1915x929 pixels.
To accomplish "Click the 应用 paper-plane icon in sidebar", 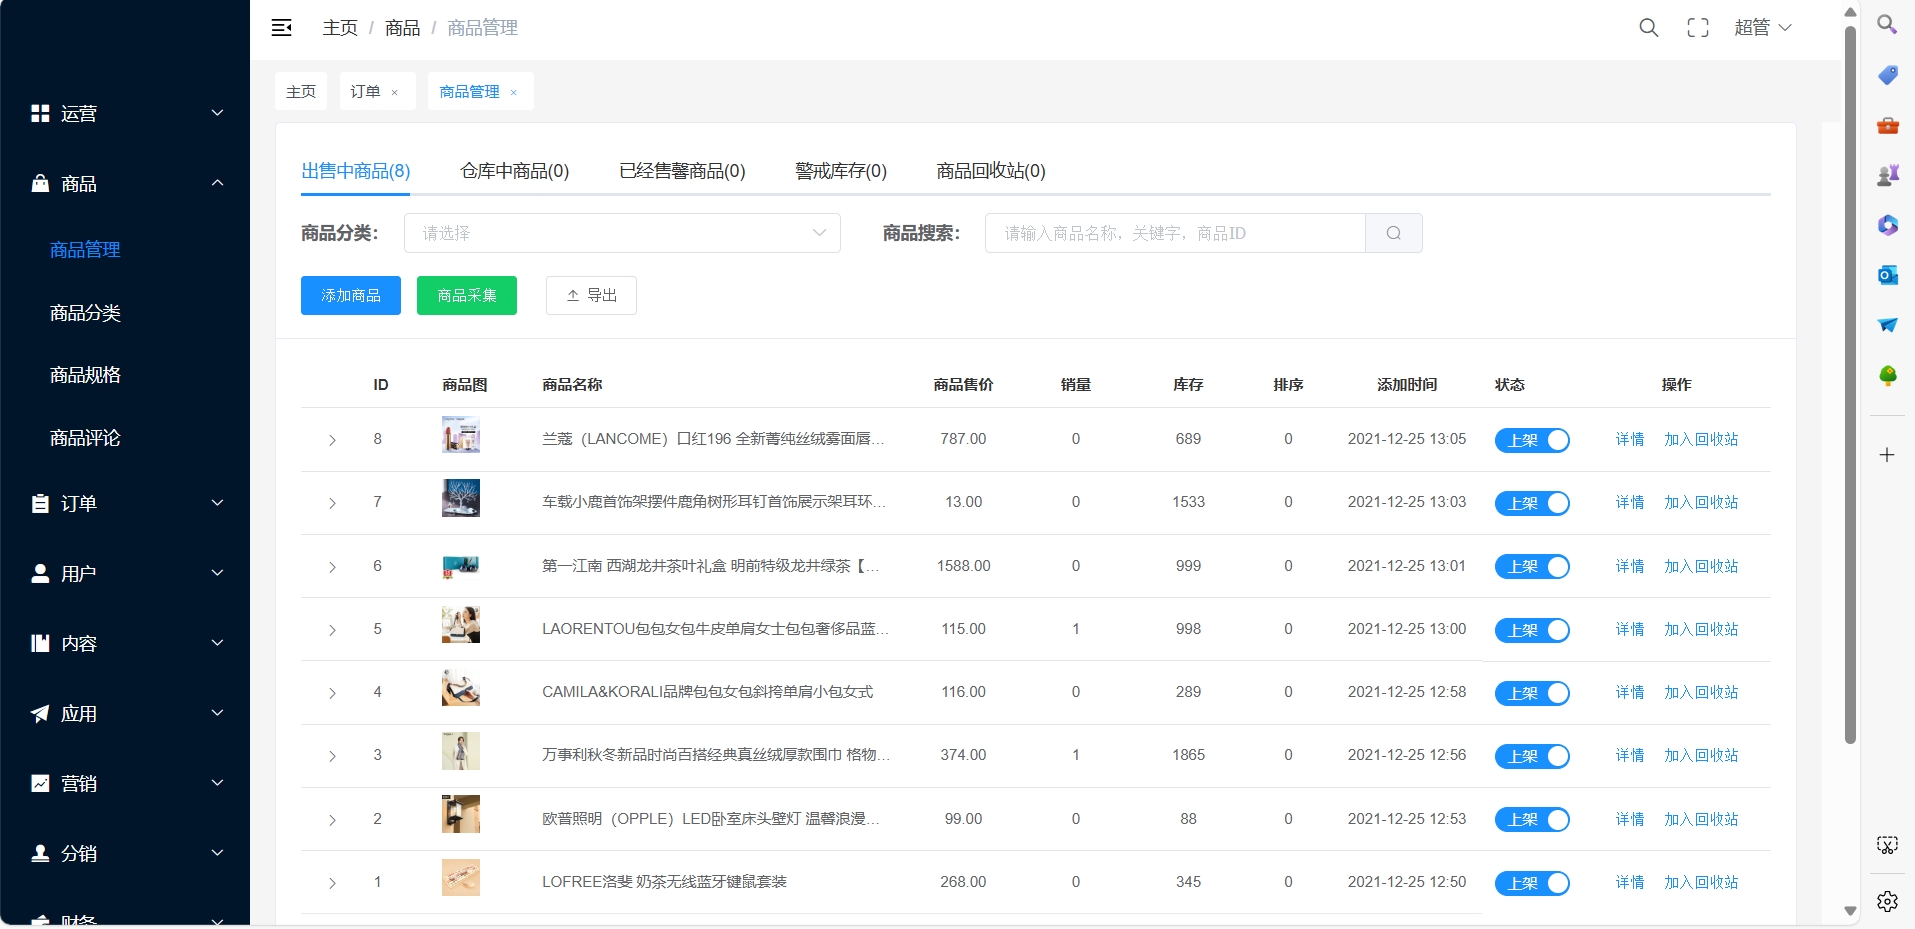I will (x=40, y=713).
